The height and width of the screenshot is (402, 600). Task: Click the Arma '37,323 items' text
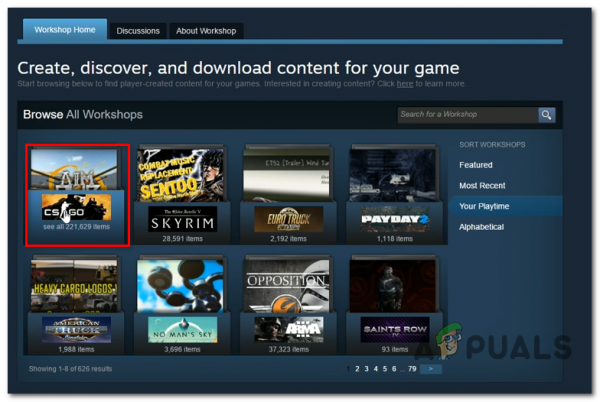click(x=289, y=349)
